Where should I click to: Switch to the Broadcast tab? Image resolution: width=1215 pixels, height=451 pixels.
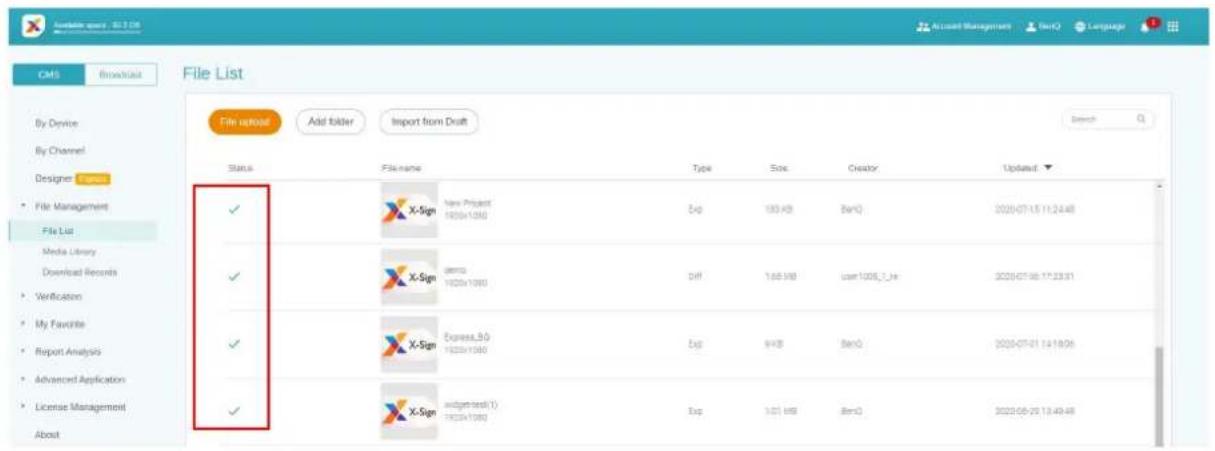[120, 75]
